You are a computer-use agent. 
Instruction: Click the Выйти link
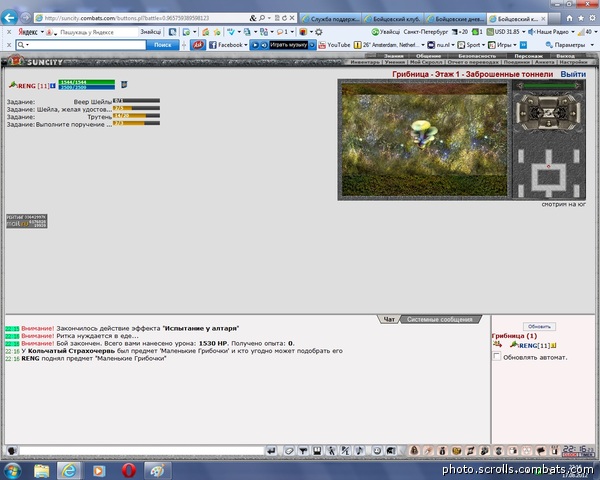(x=573, y=74)
